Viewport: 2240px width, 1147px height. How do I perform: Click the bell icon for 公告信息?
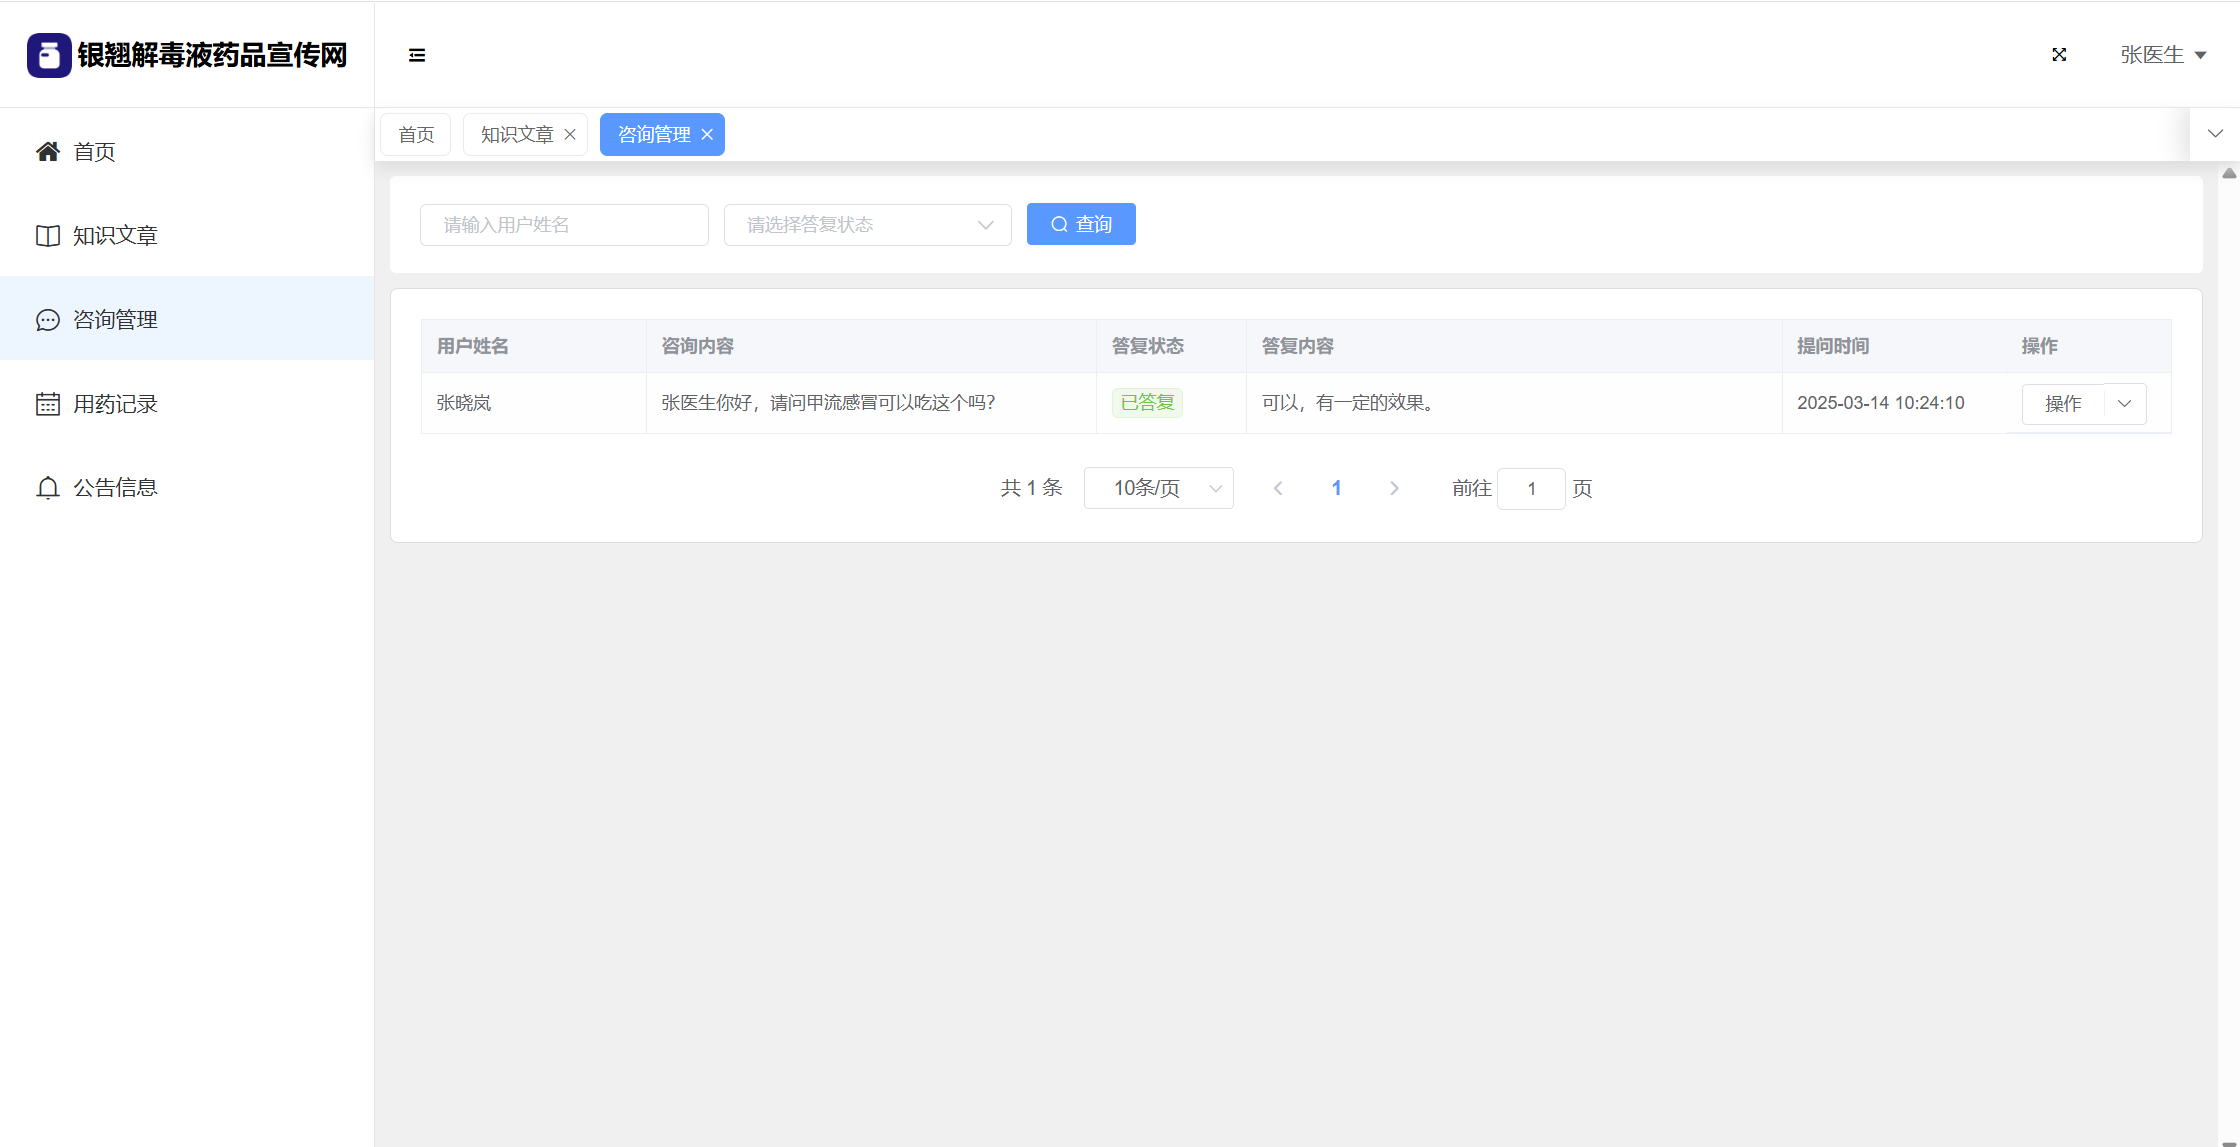pos(47,488)
